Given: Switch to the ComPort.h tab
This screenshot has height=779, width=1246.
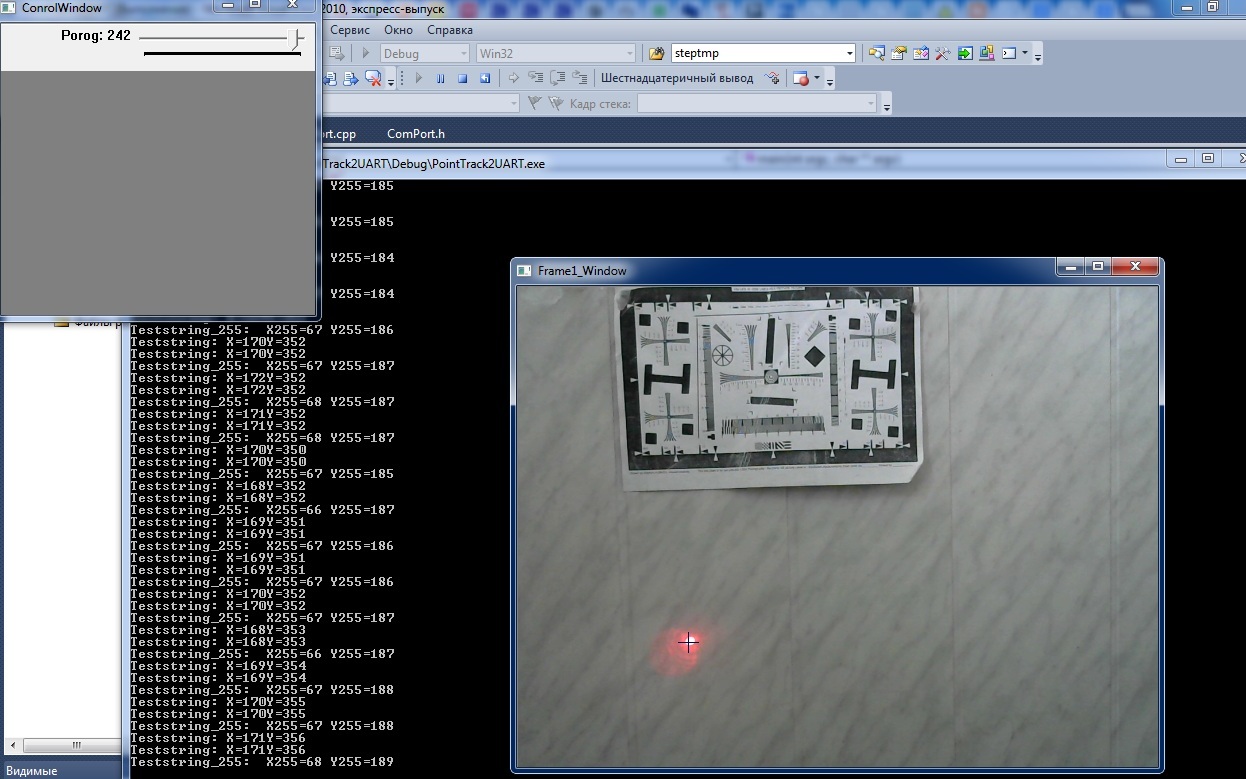Looking at the screenshot, I should (x=416, y=134).
